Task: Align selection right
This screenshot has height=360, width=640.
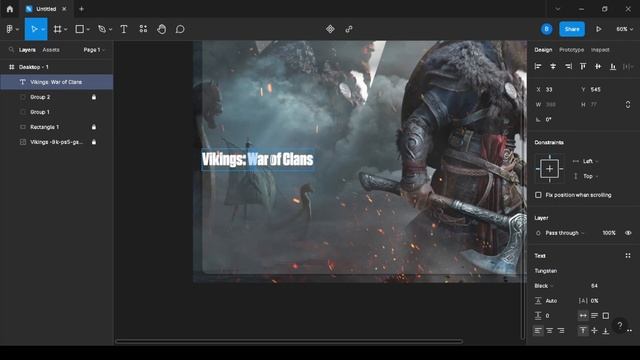Action: [x=568, y=66]
